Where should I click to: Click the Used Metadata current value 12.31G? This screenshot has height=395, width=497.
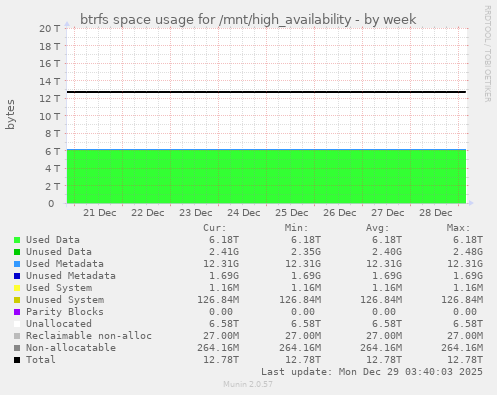pyautogui.click(x=221, y=264)
